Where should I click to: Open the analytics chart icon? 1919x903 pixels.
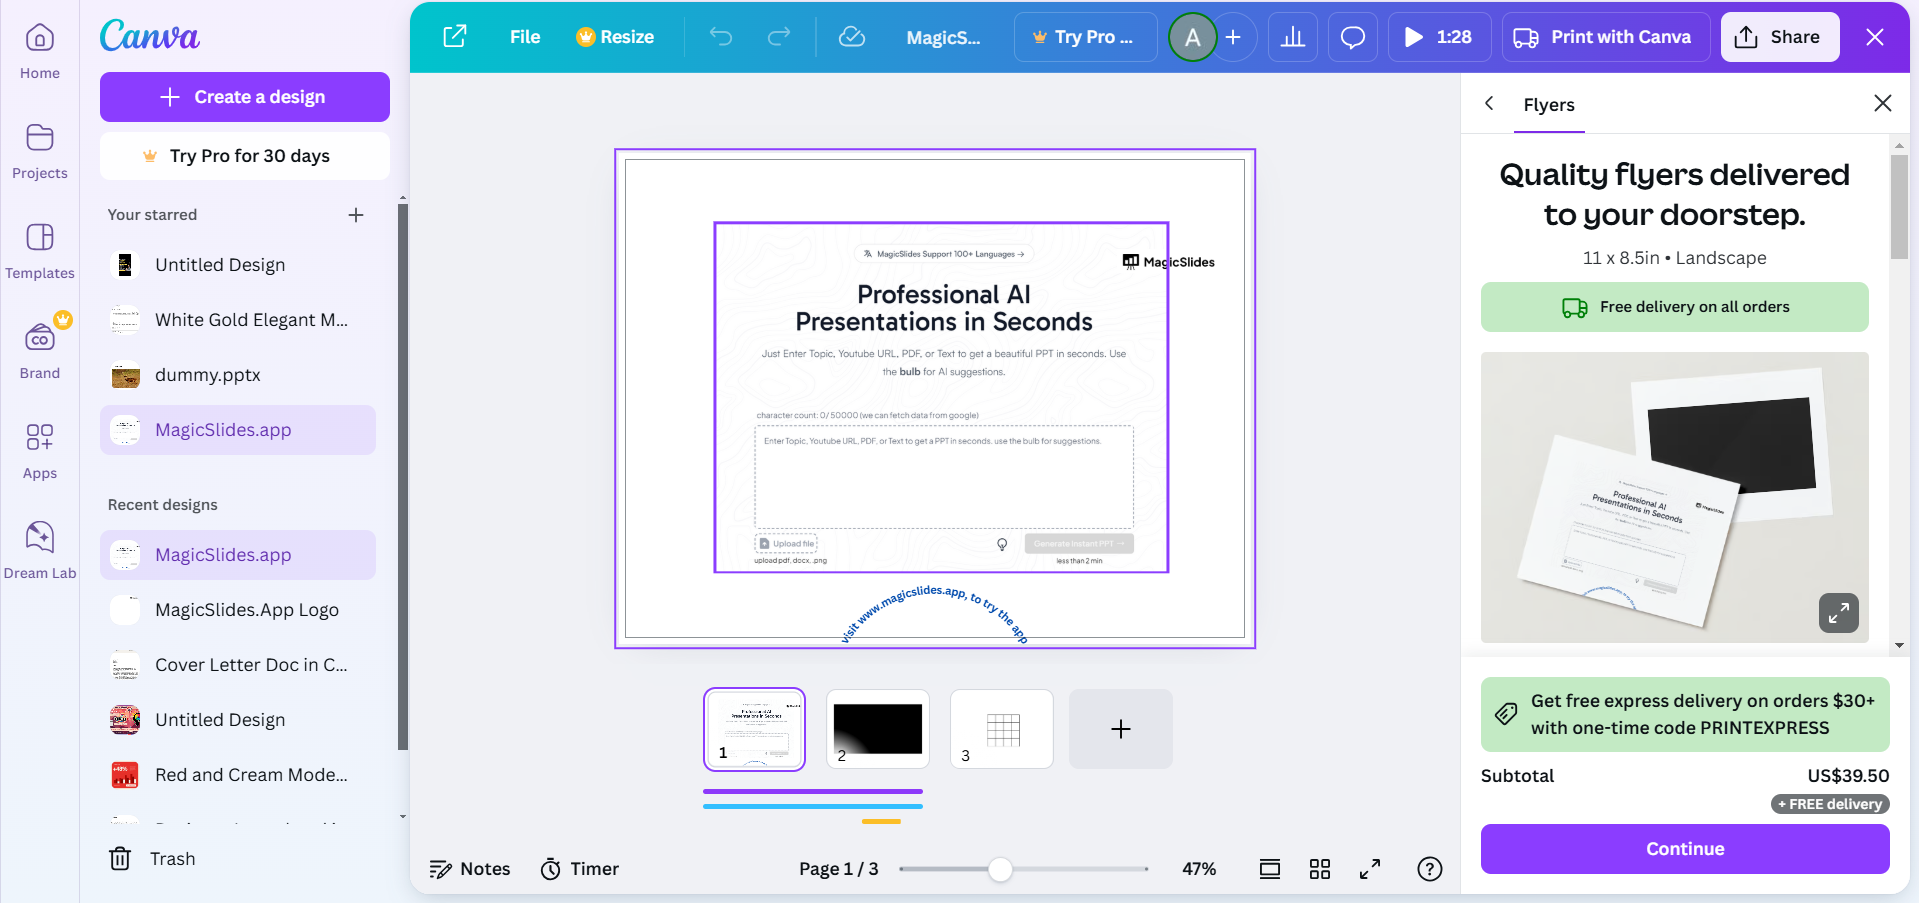1293,37
